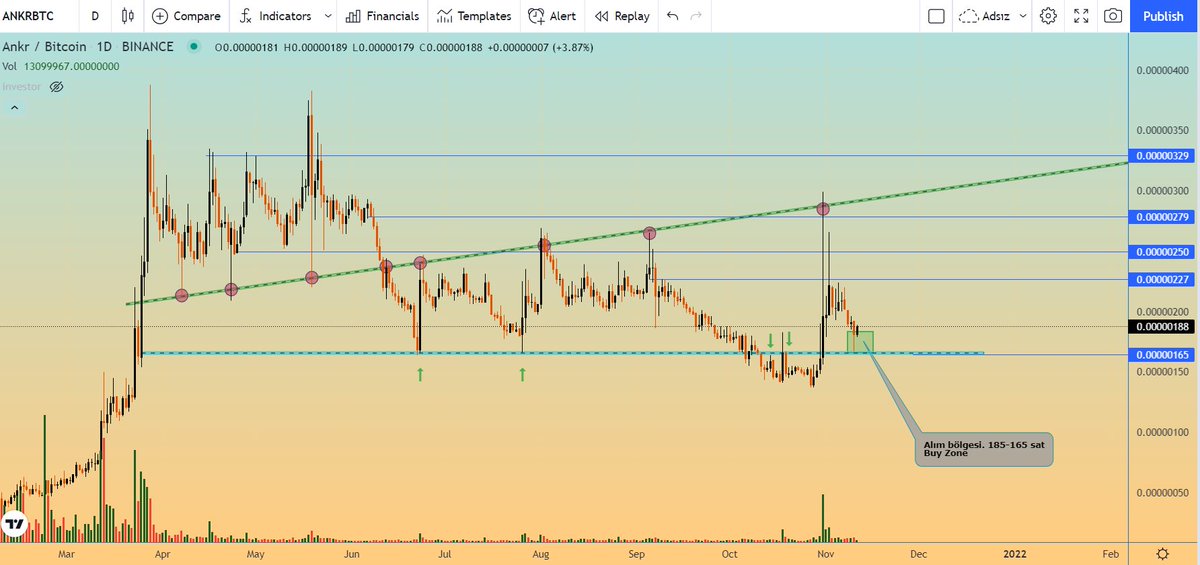
Task: Select the green Buy Zone rectangle
Action: click(x=860, y=341)
